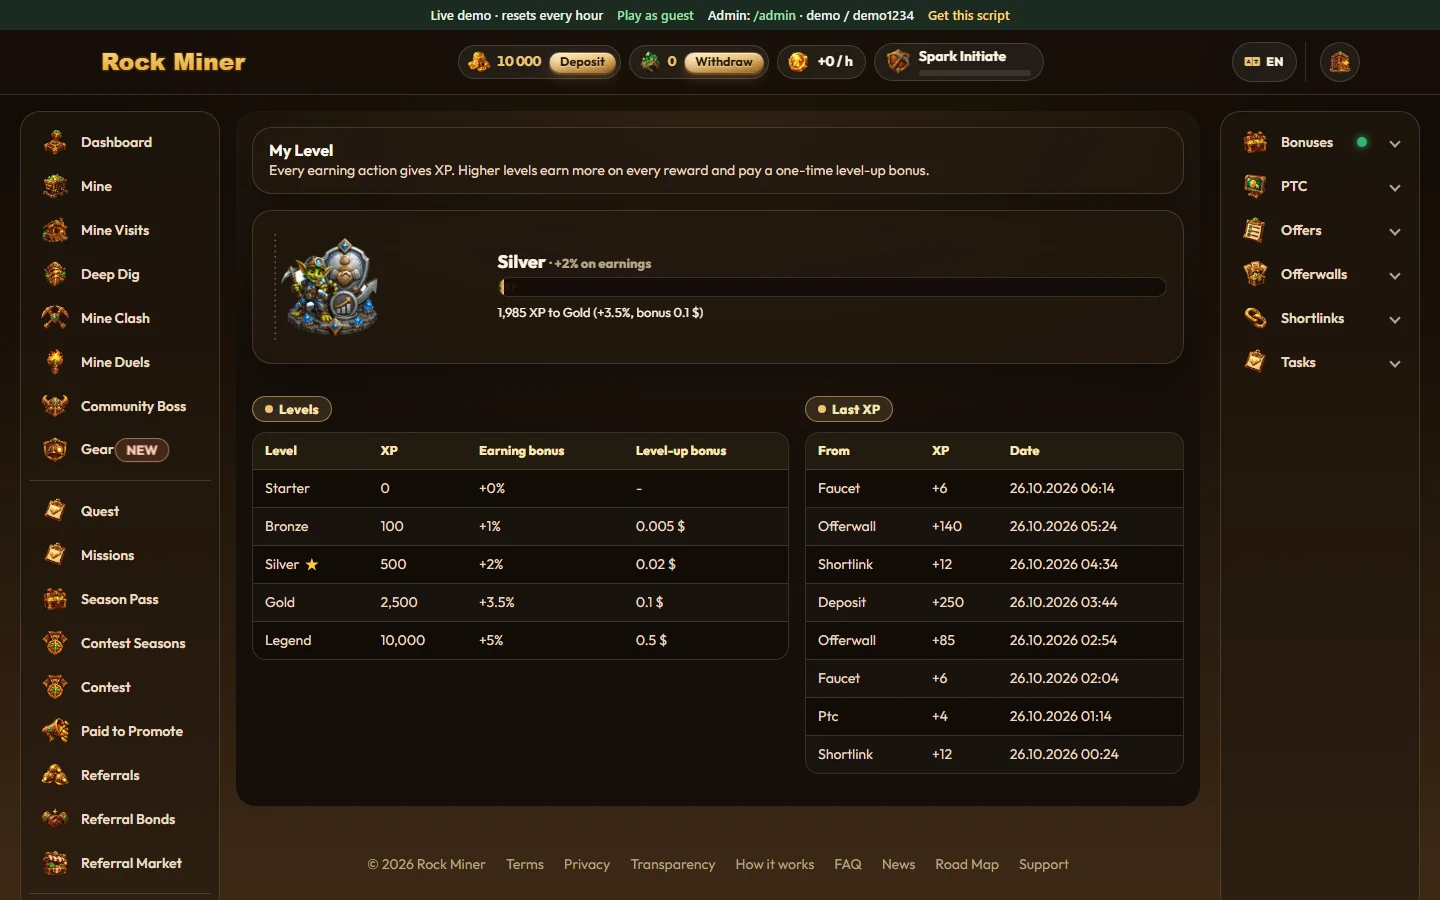Open the EN language selector
Viewport: 1440px width, 900px height.
[1264, 62]
